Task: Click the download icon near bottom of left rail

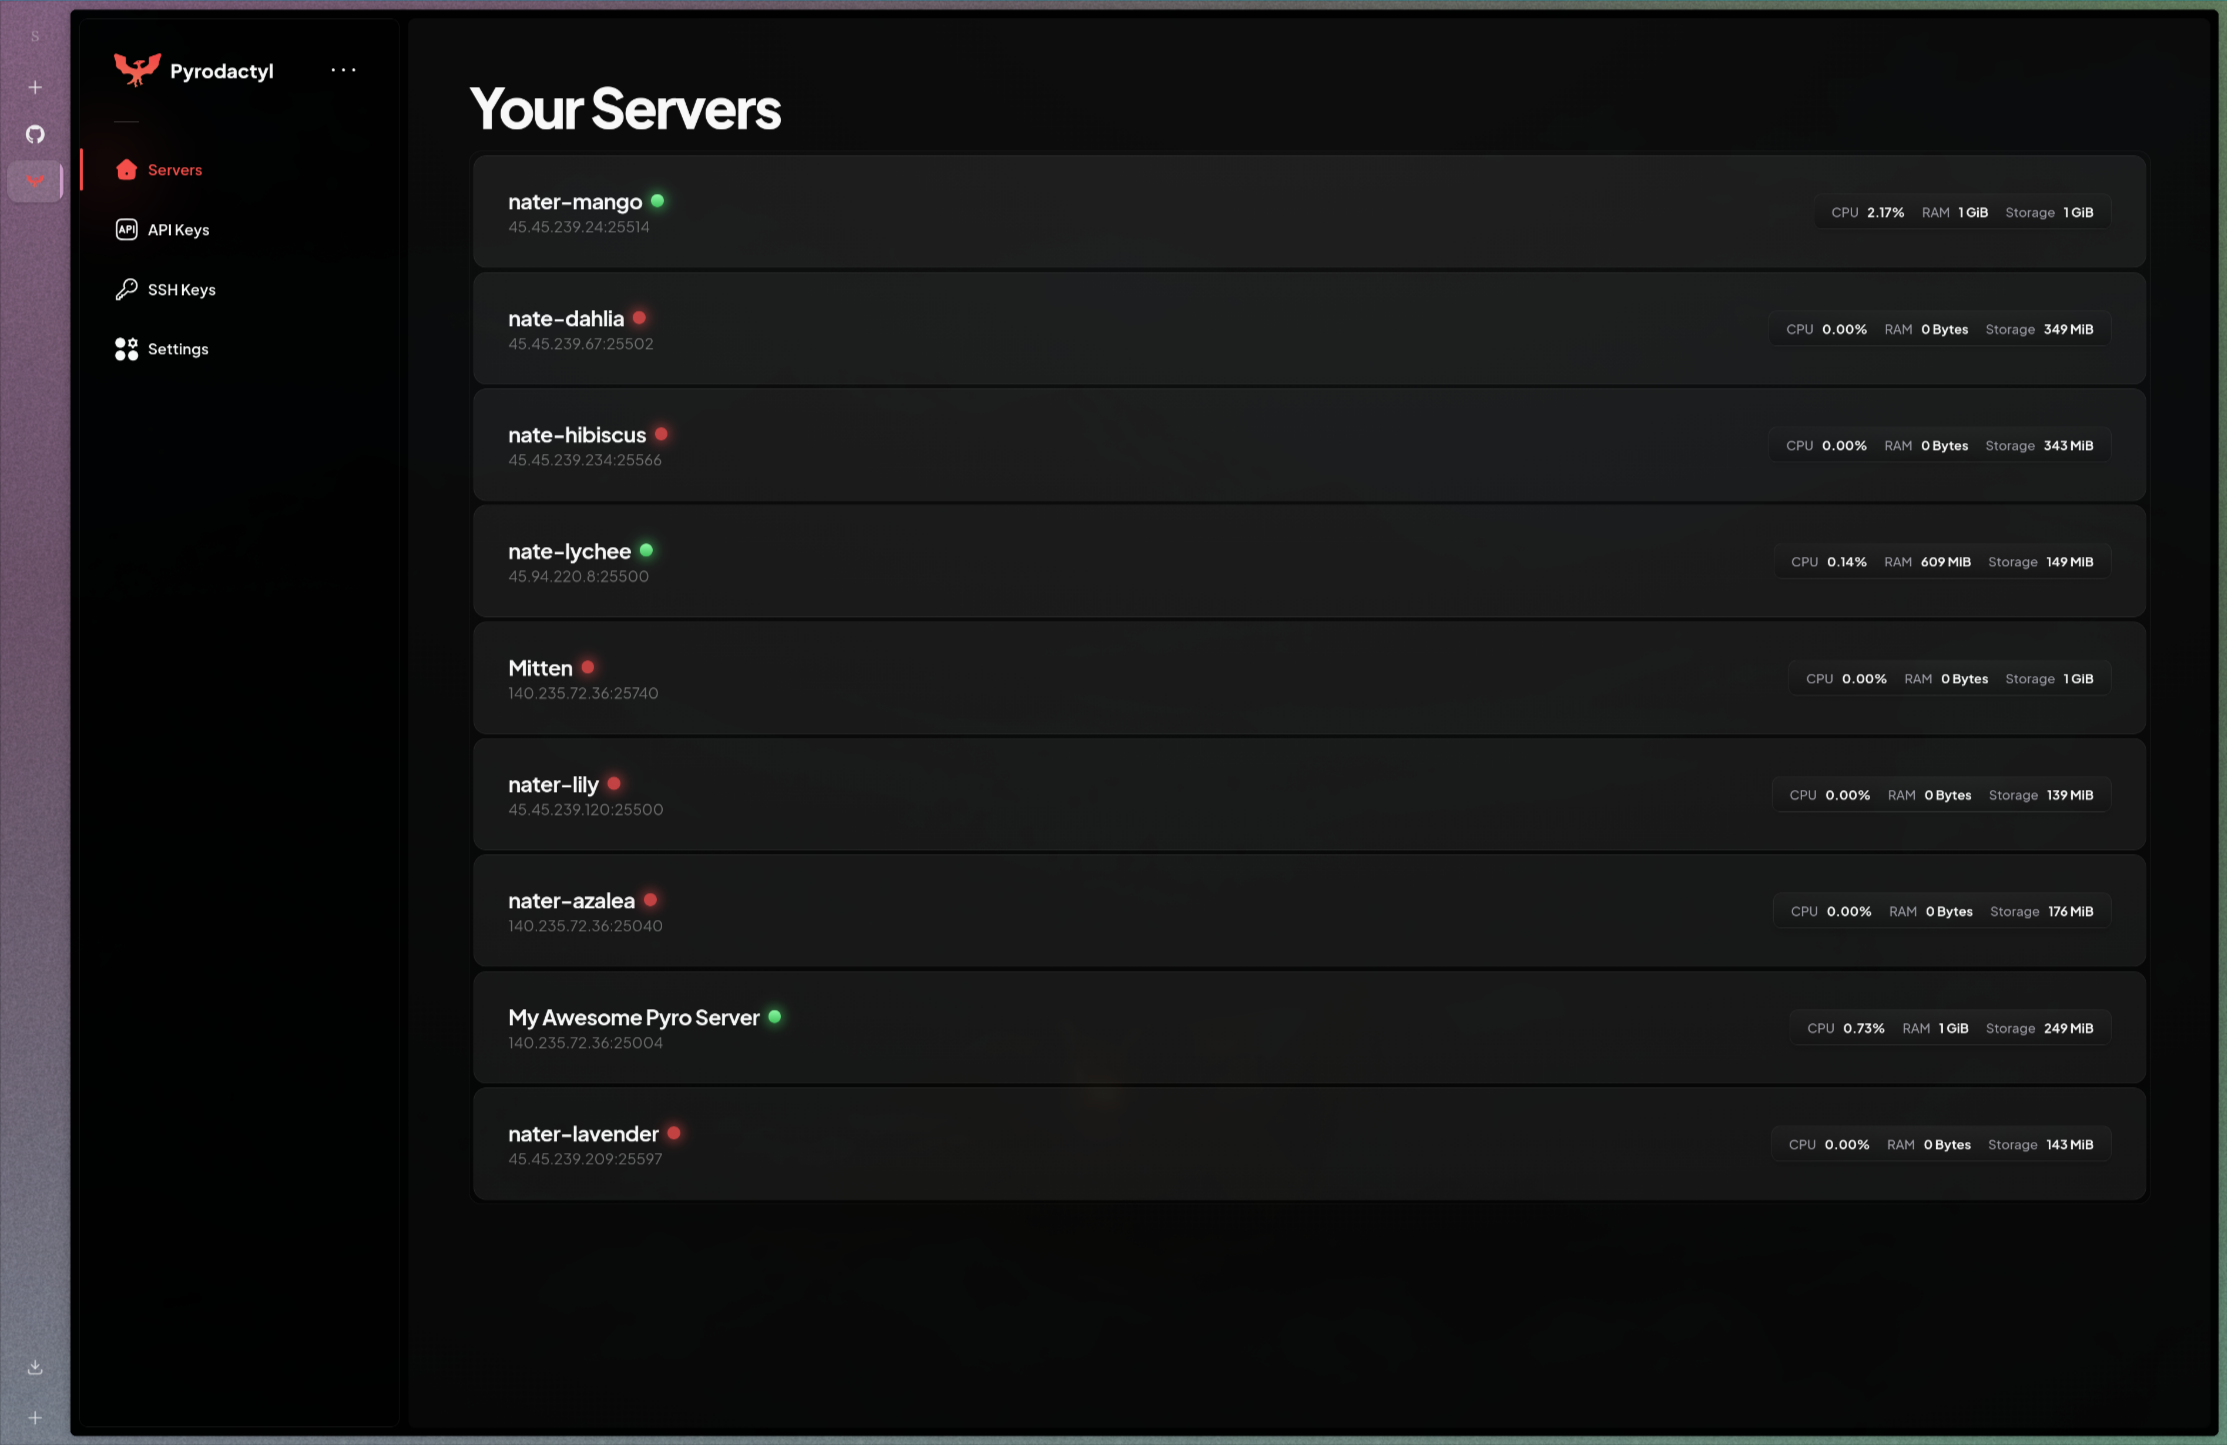Action: click(35, 1367)
